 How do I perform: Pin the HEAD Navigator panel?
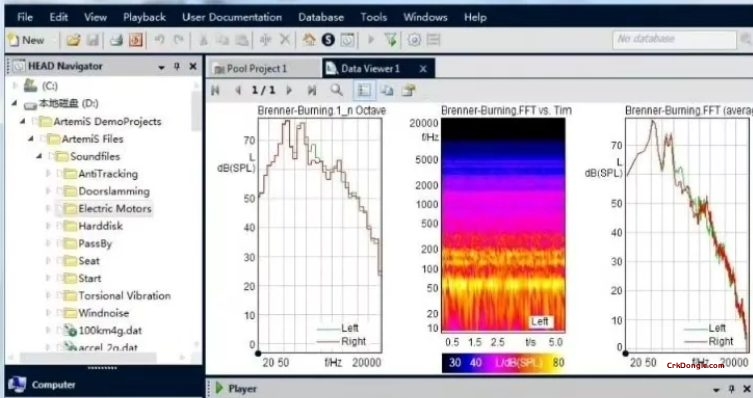pyautogui.click(x=177, y=66)
